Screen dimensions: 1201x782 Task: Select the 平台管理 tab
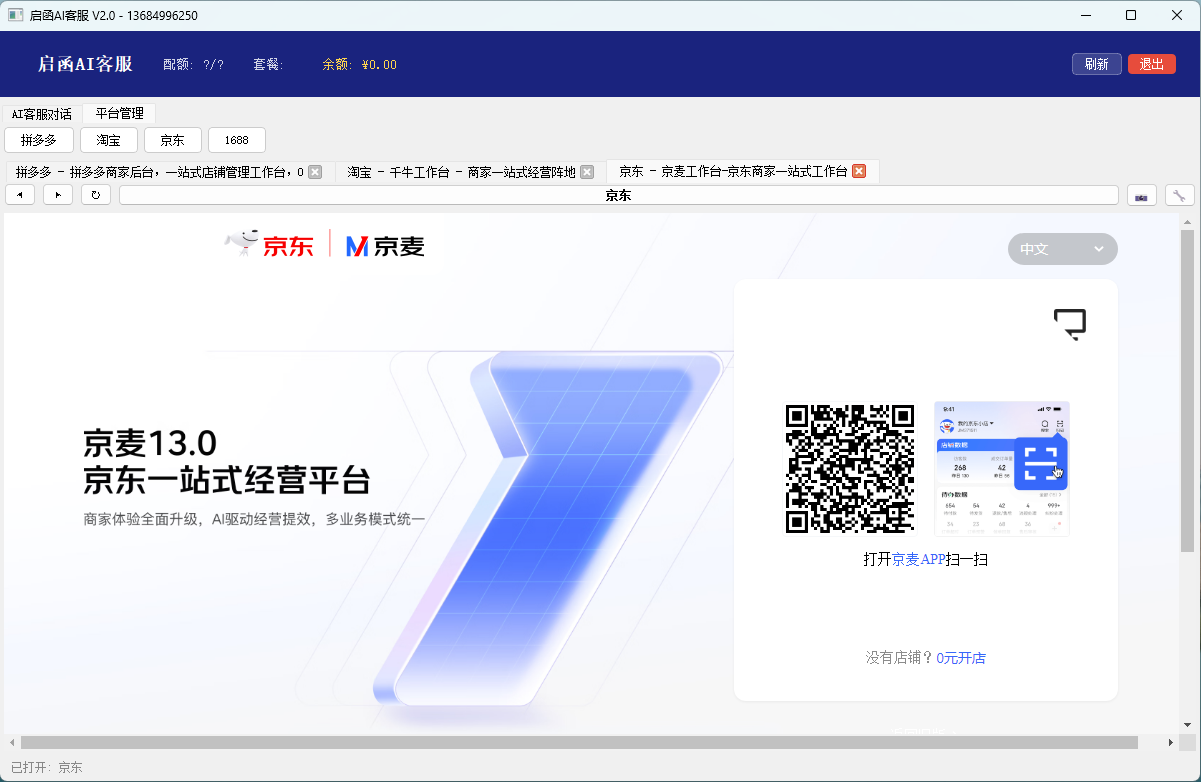click(119, 113)
